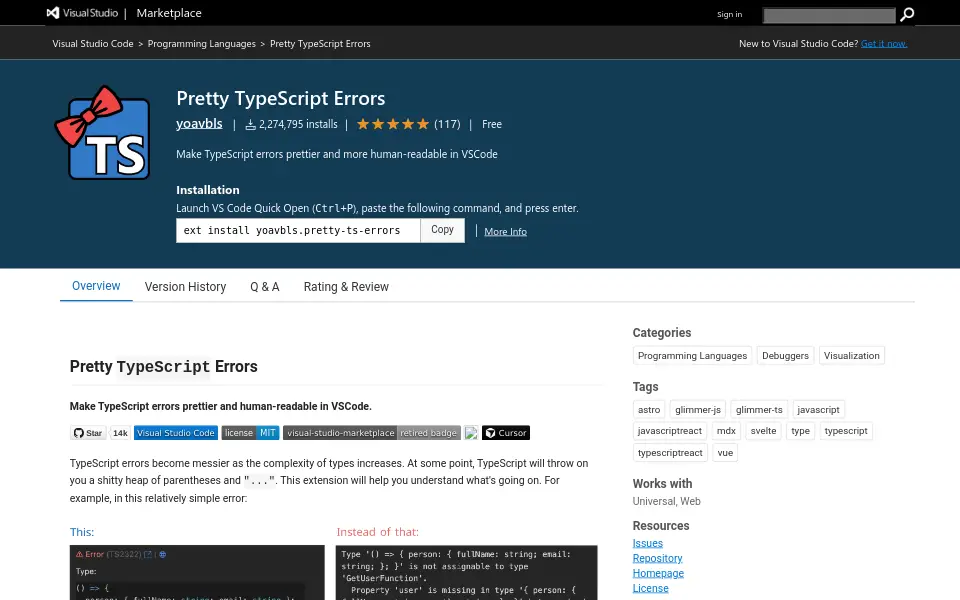Click the Get it now link
Viewport: 960px width, 600px height.
pyautogui.click(x=884, y=43)
